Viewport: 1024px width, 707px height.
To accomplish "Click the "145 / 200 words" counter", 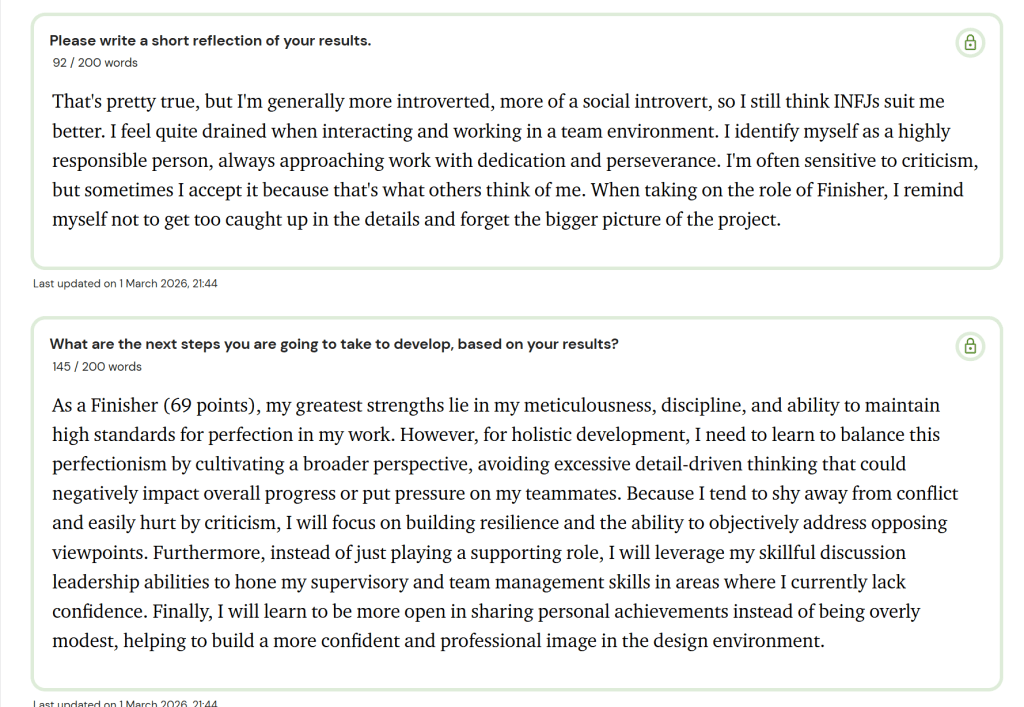I will [97, 367].
